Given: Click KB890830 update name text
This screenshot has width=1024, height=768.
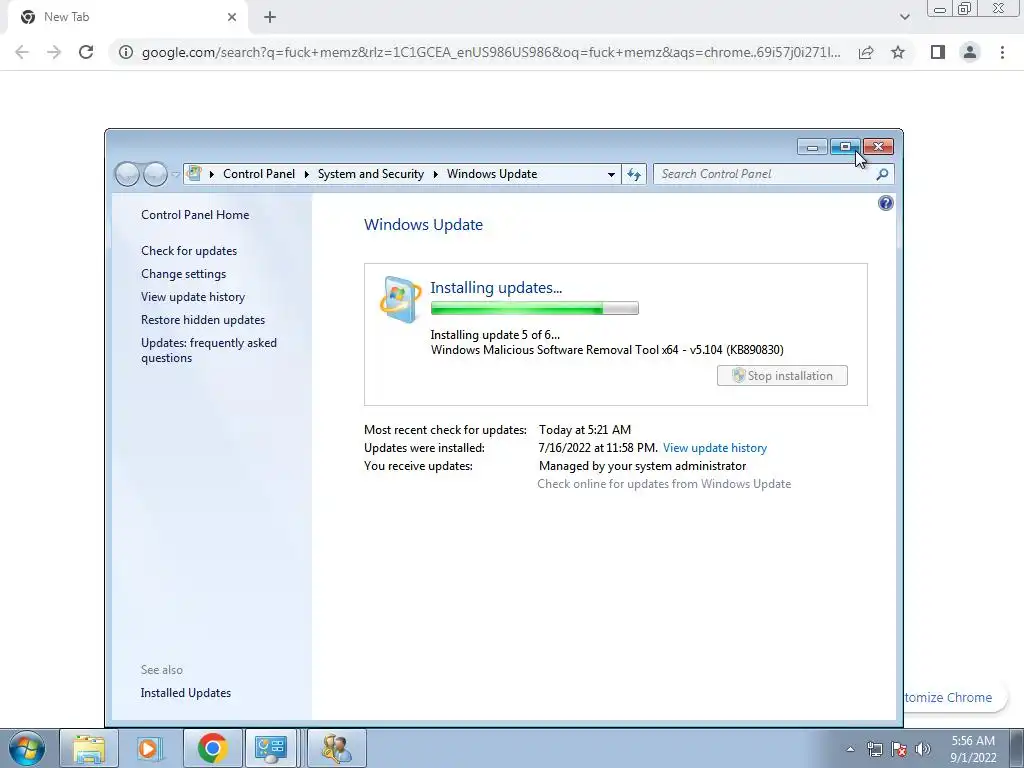Looking at the screenshot, I should pos(607,349).
